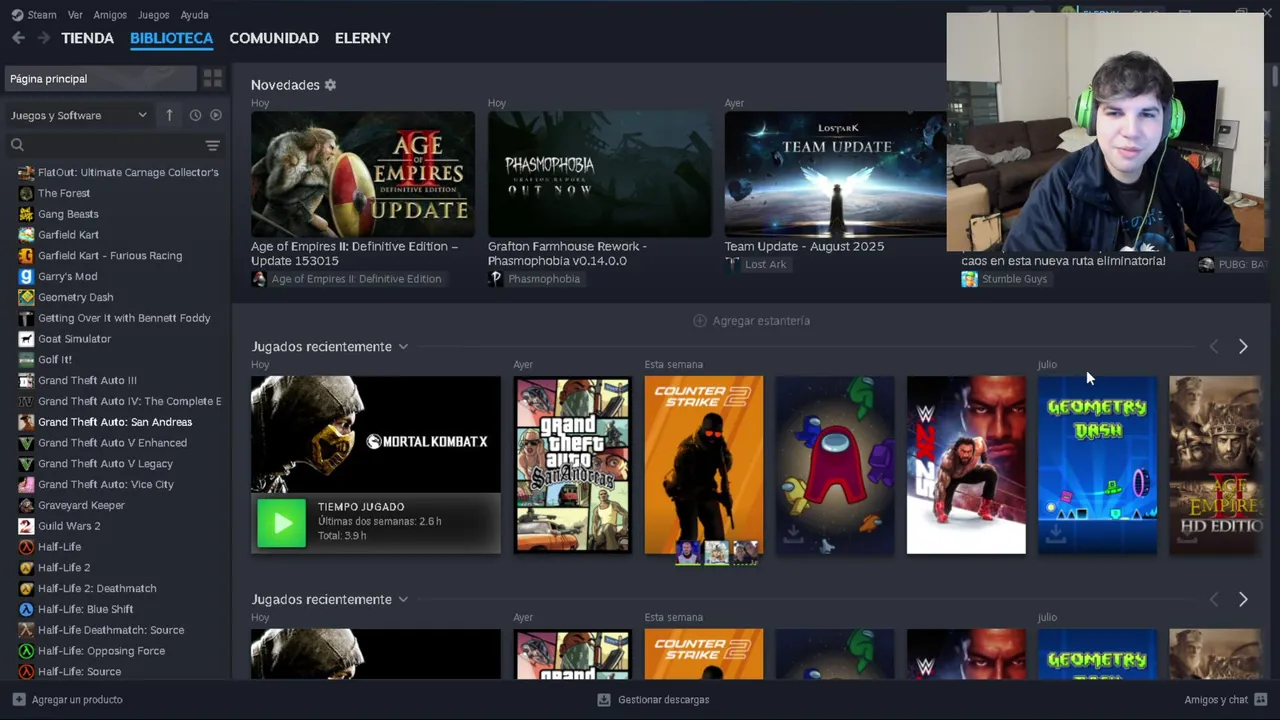Select Grand Theft Auto V Enhanced

[x=112, y=443]
